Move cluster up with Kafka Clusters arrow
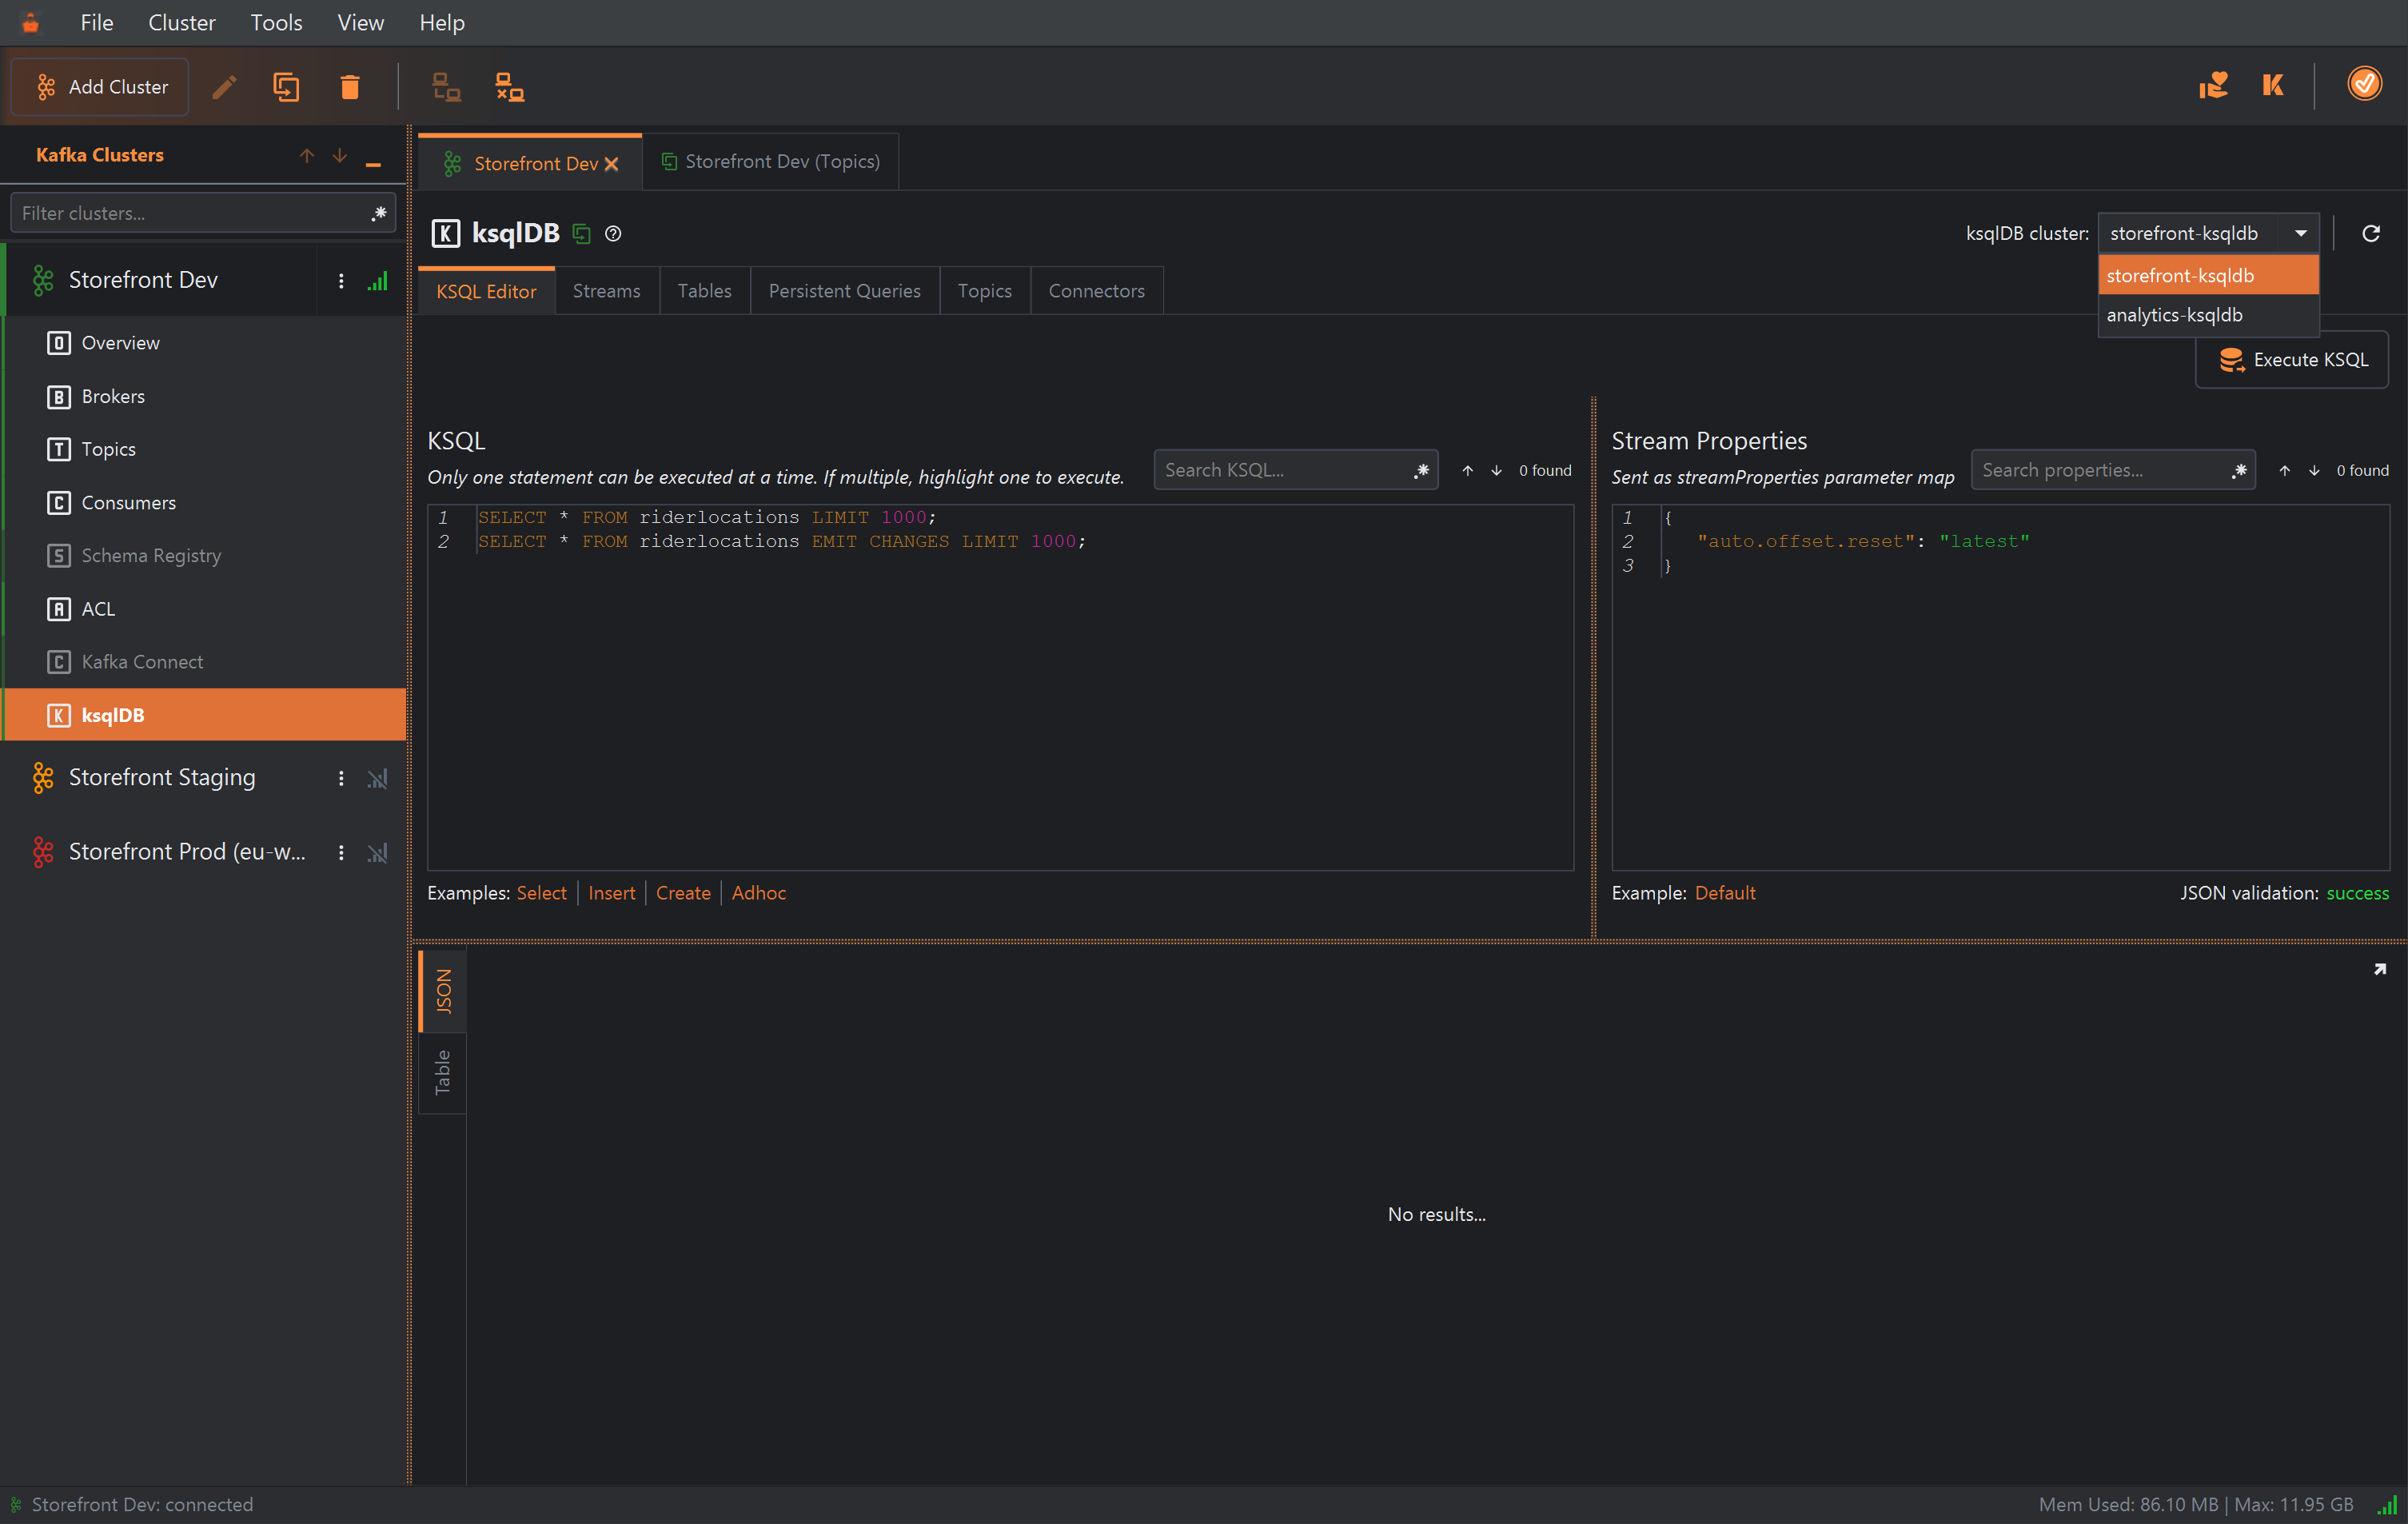 coord(306,155)
